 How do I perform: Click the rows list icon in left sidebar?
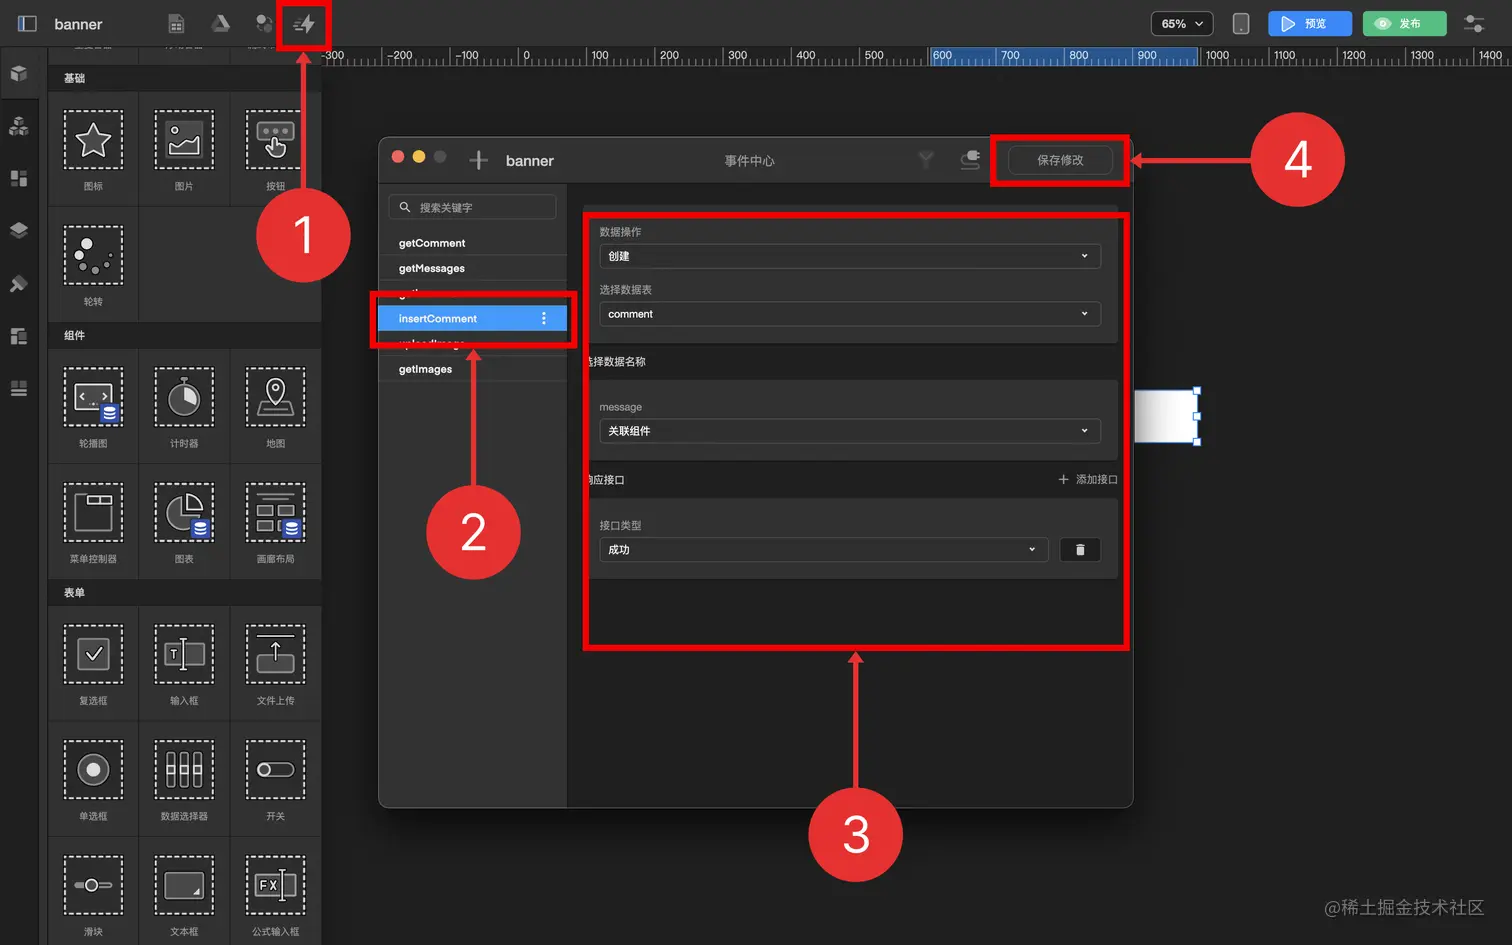point(18,388)
